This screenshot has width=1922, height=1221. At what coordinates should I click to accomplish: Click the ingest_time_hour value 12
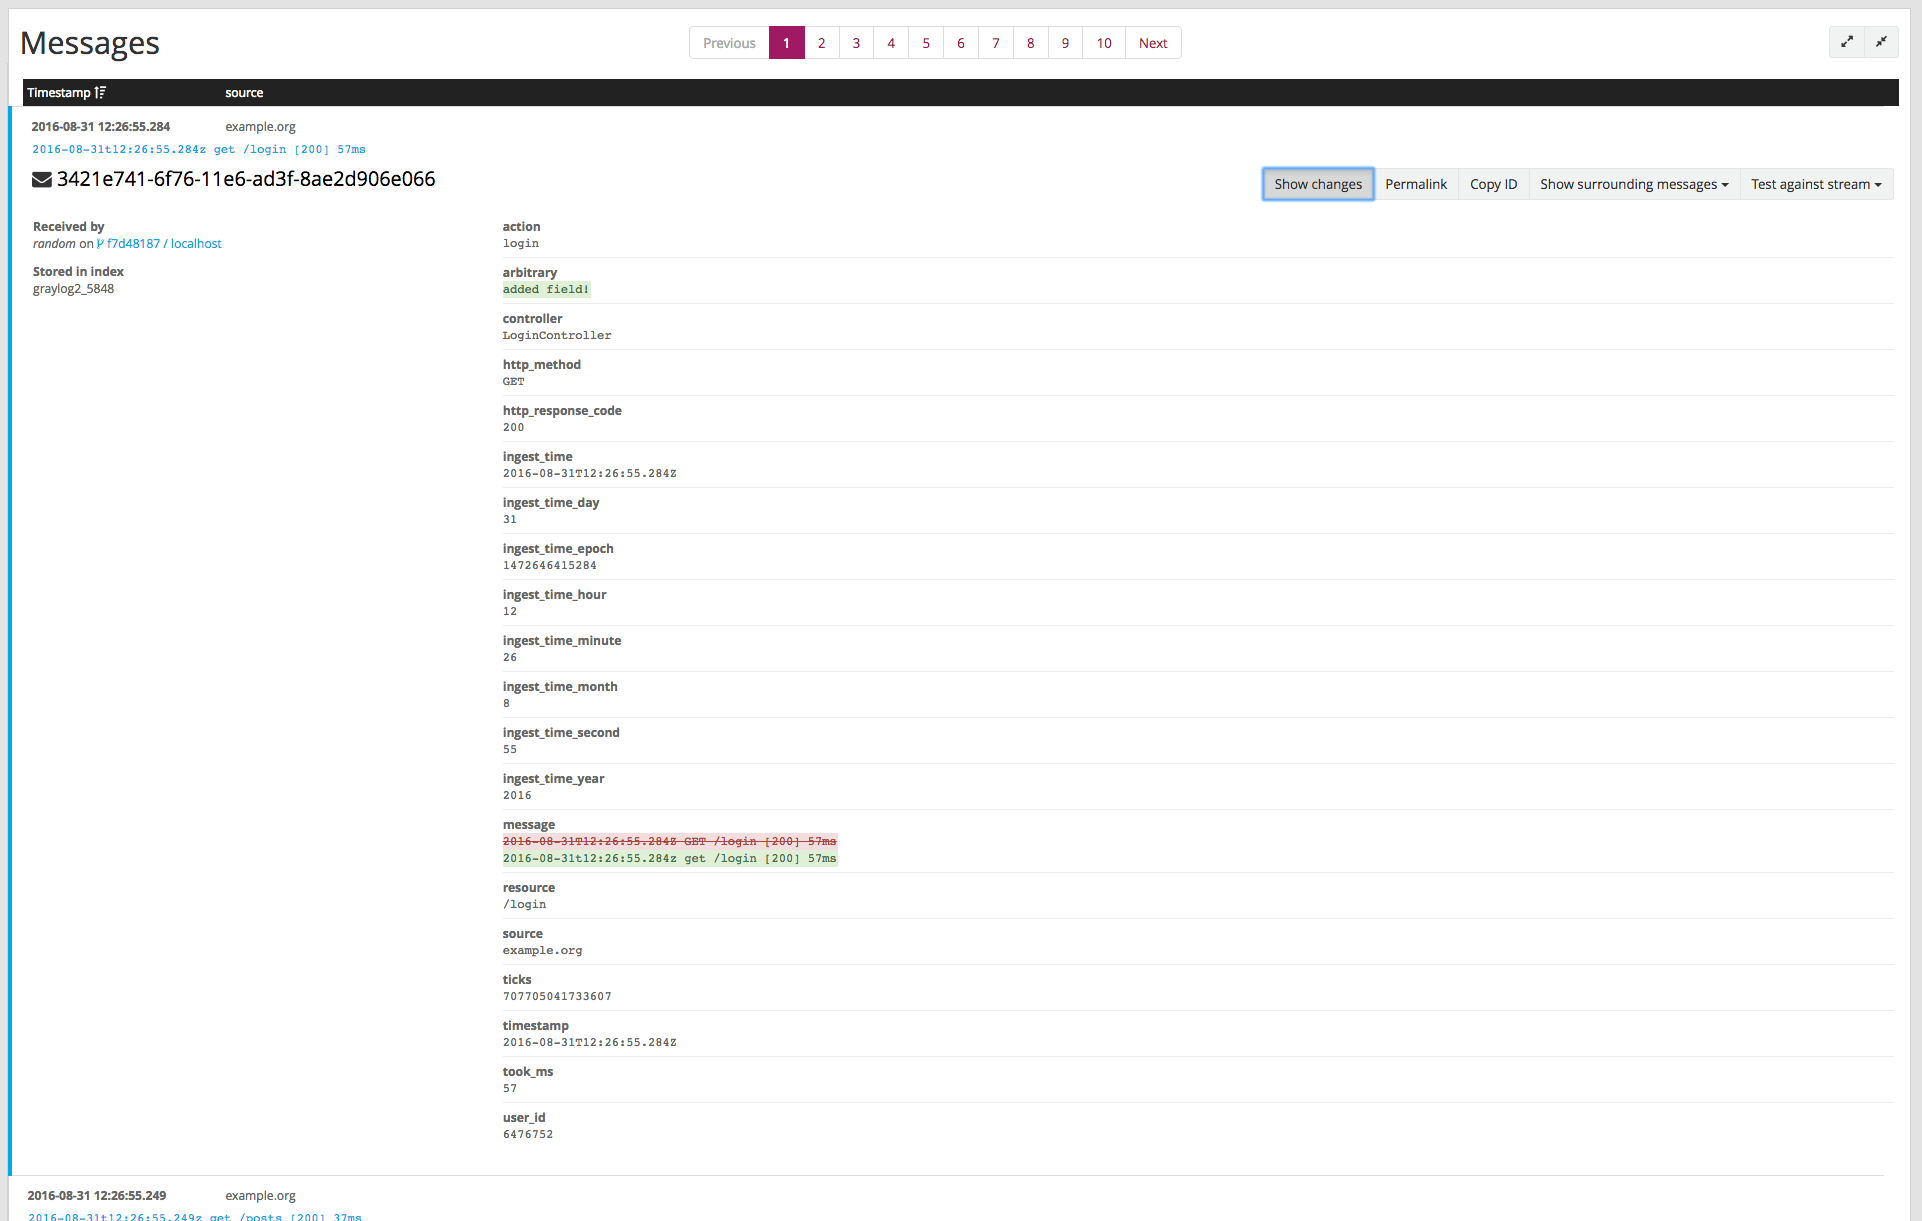pyautogui.click(x=510, y=612)
